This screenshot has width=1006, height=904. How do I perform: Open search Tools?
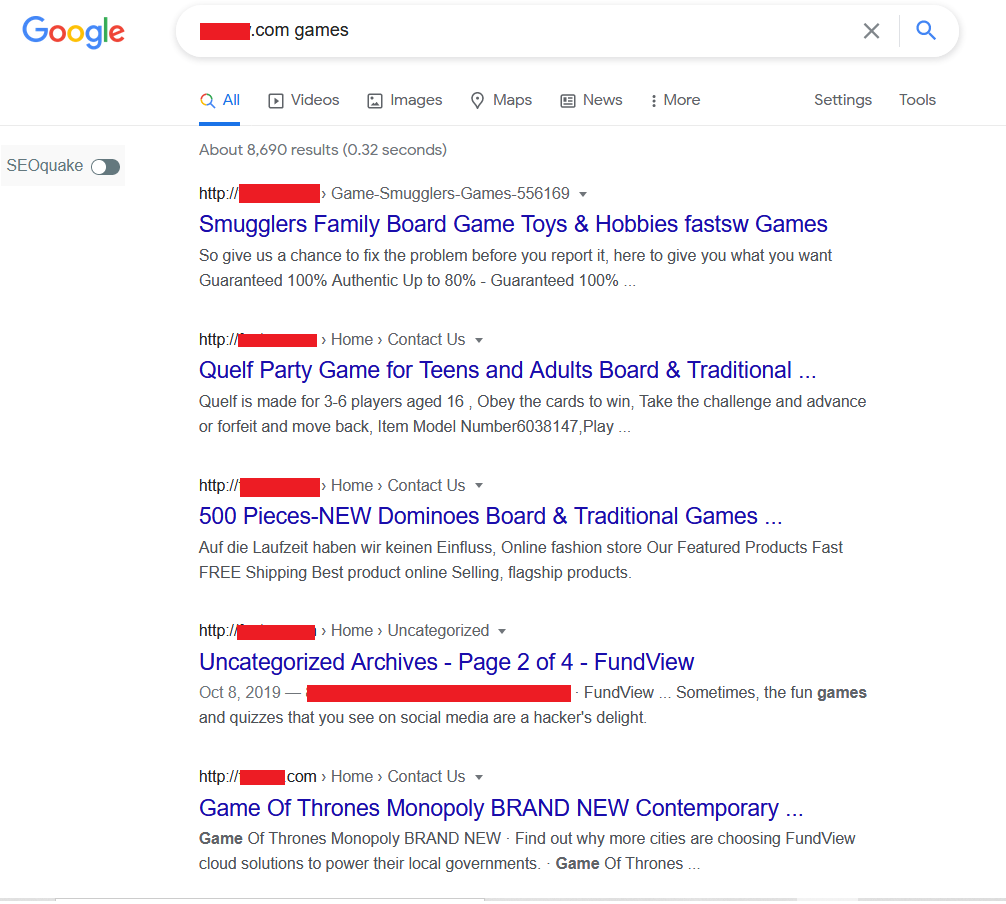pyautogui.click(x=917, y=100)
